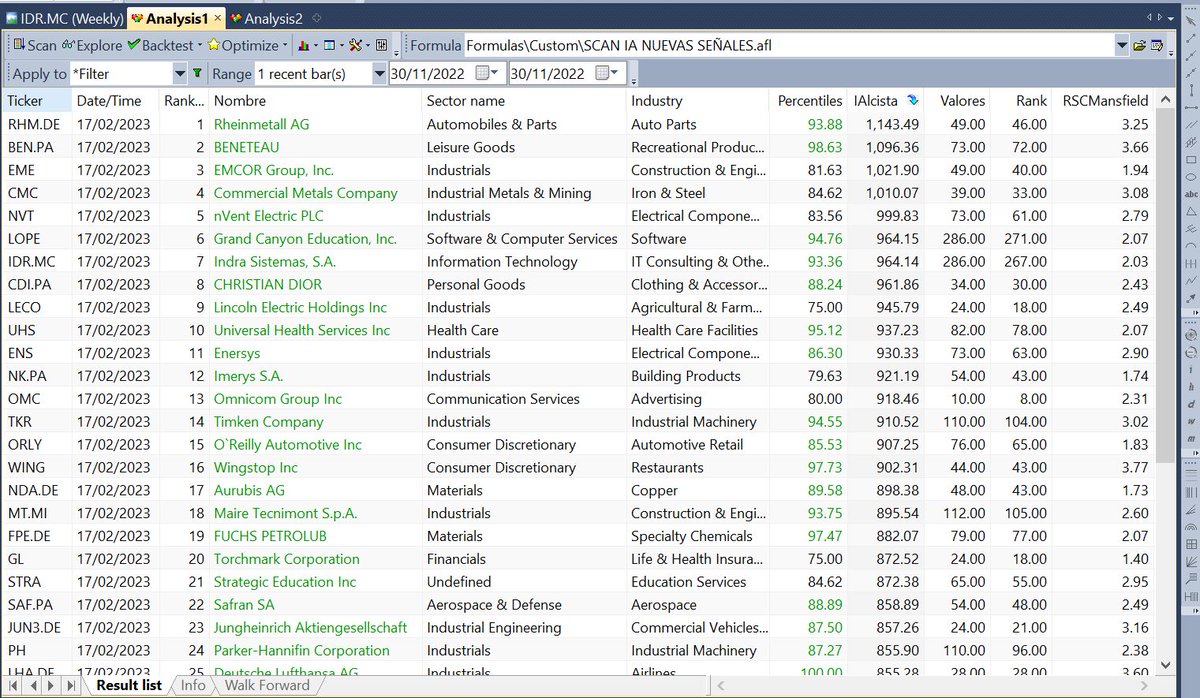
Task: Select the parallel lines drawing tool
Action: click(1189, 124)
